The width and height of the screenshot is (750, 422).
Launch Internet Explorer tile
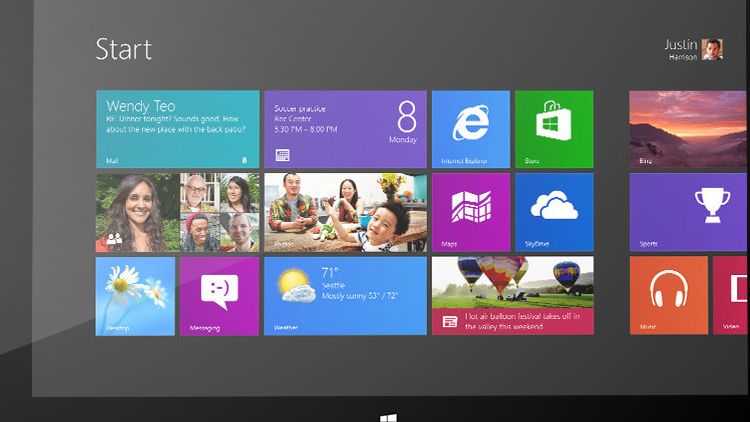(x=471, y=129)
